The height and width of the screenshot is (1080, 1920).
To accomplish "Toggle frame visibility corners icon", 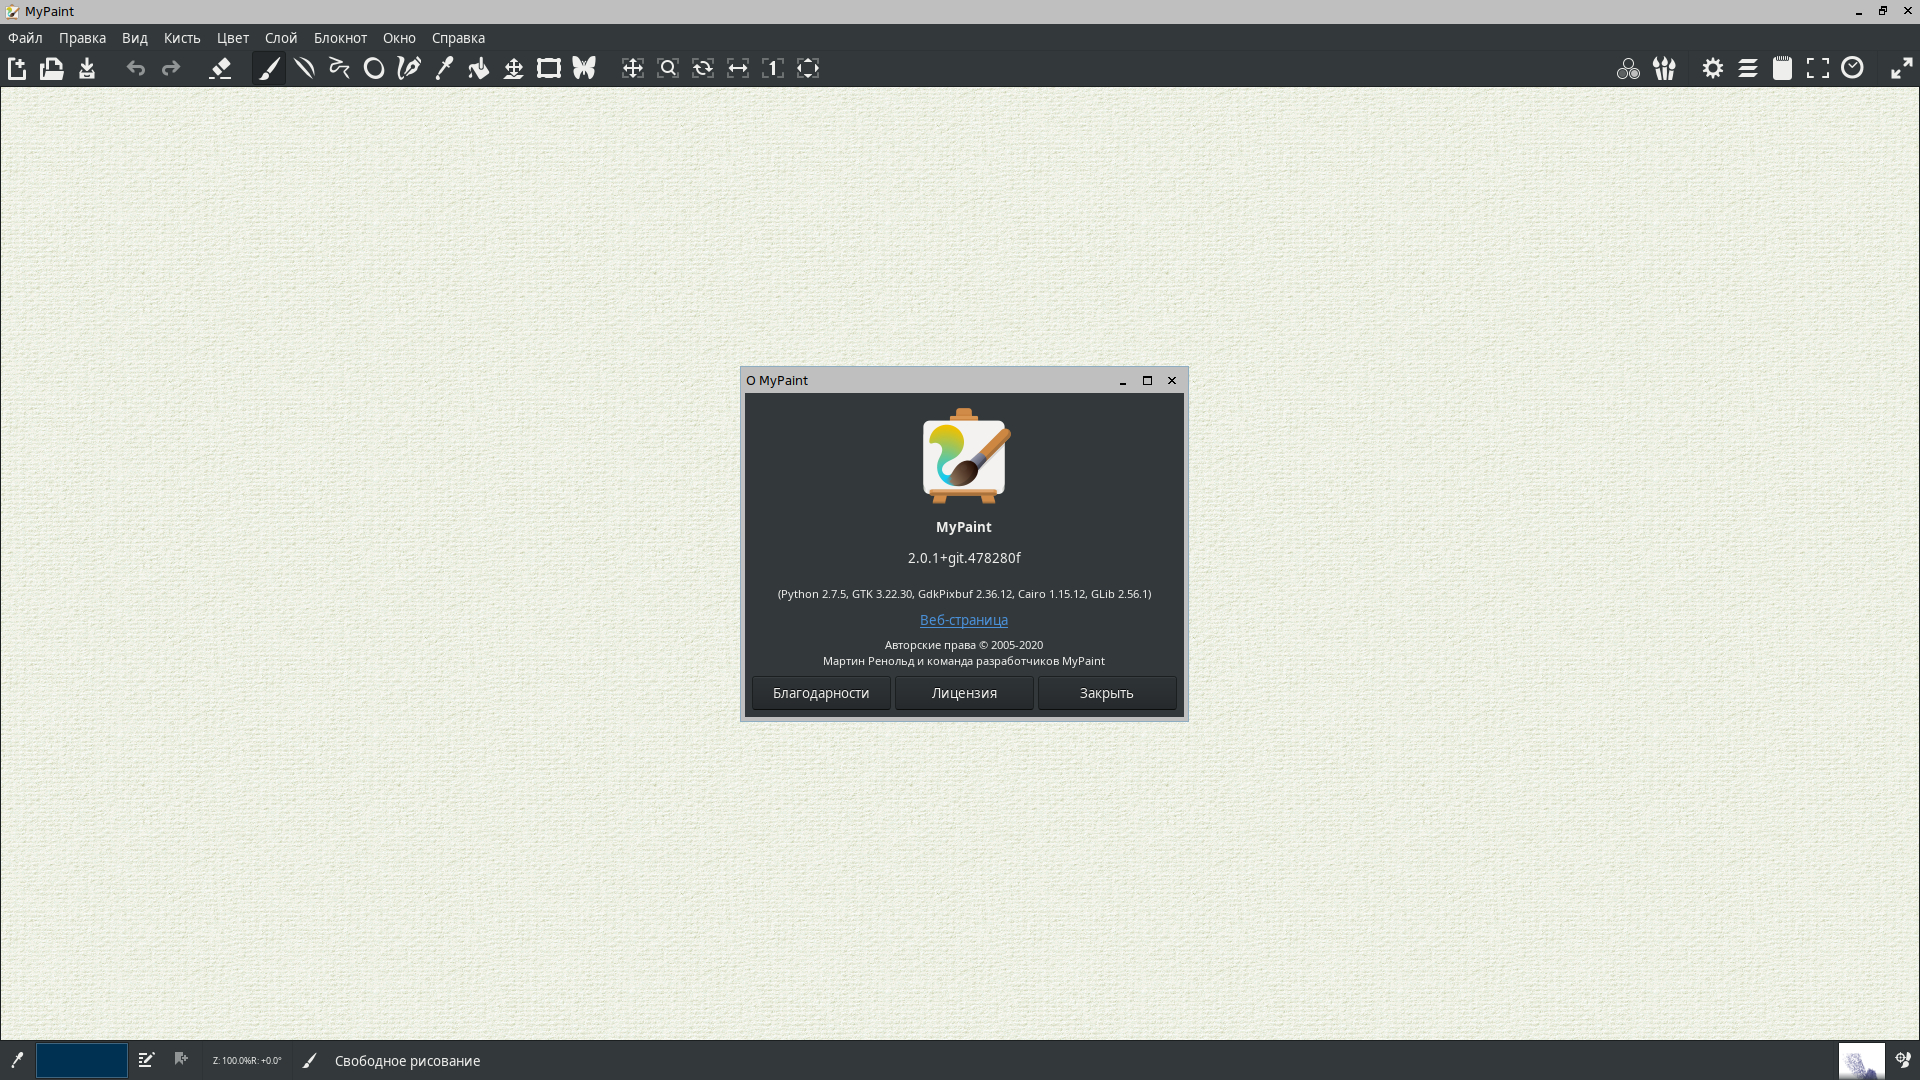I will (1818, 68).
